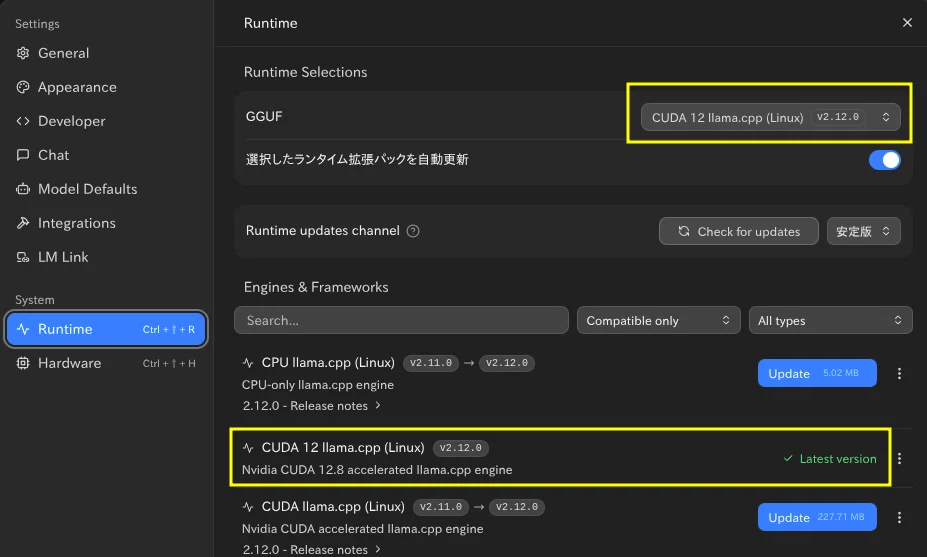This screenshot has height=557, width=927.
Task: Click CUDA llama.cpp v2.12.0 target badge
Action: coord(517,507)
